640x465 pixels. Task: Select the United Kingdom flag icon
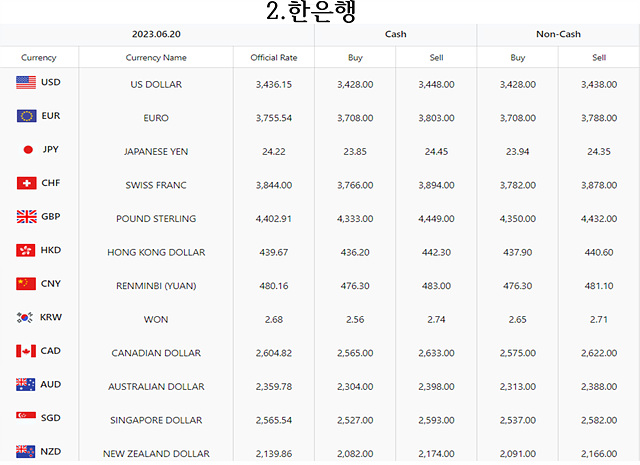(x=27, y=216)
